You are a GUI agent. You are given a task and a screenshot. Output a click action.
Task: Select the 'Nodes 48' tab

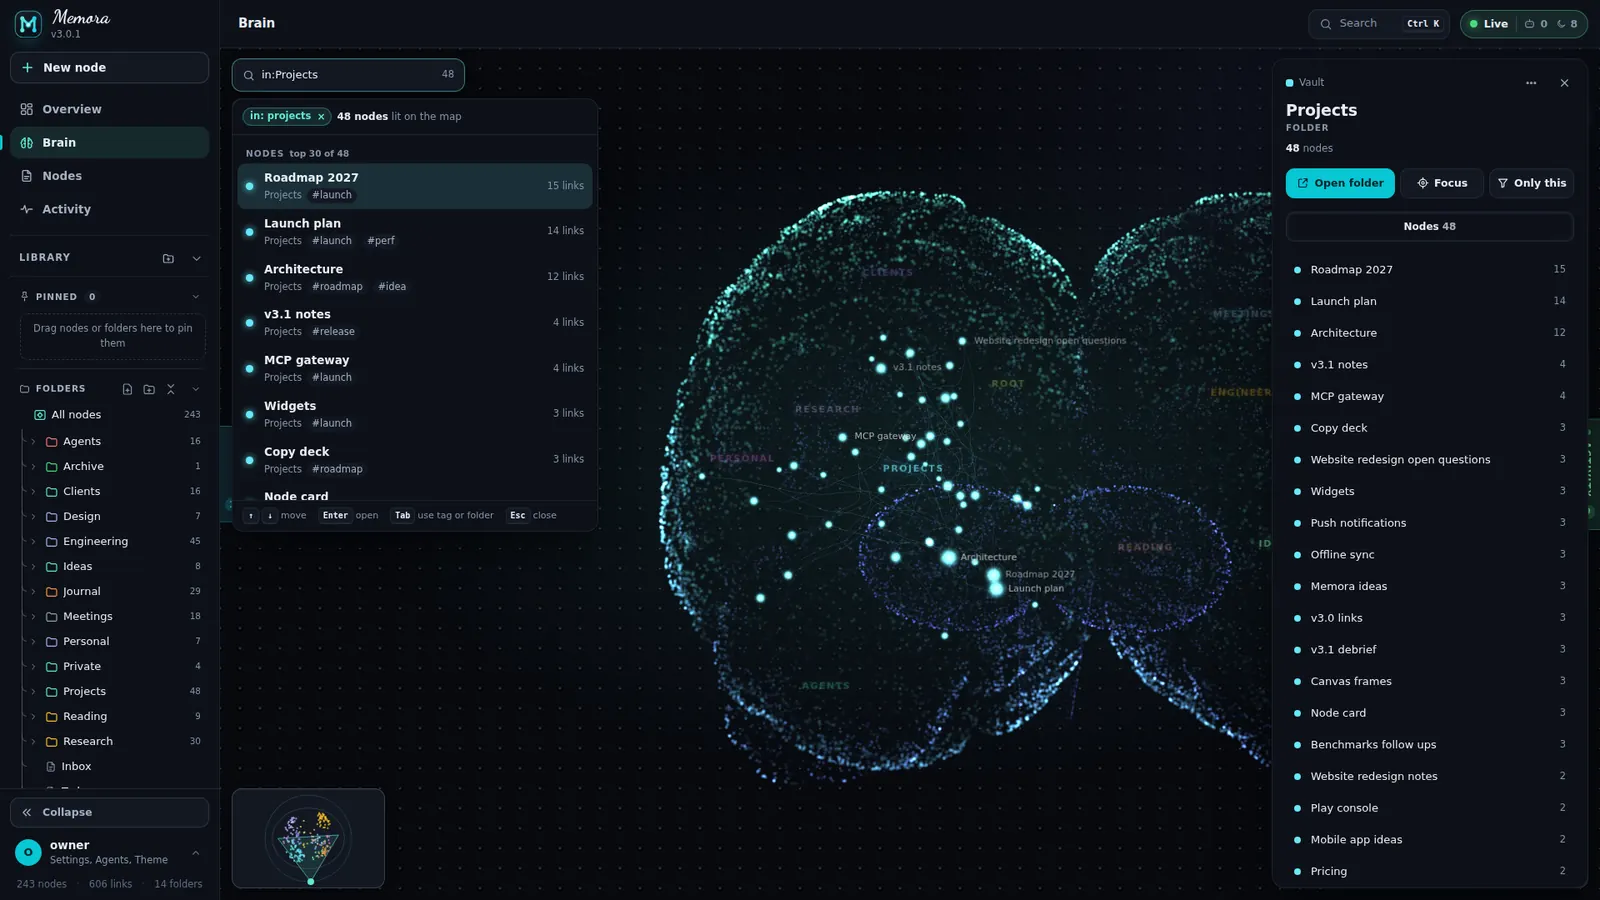(1429, 226)
